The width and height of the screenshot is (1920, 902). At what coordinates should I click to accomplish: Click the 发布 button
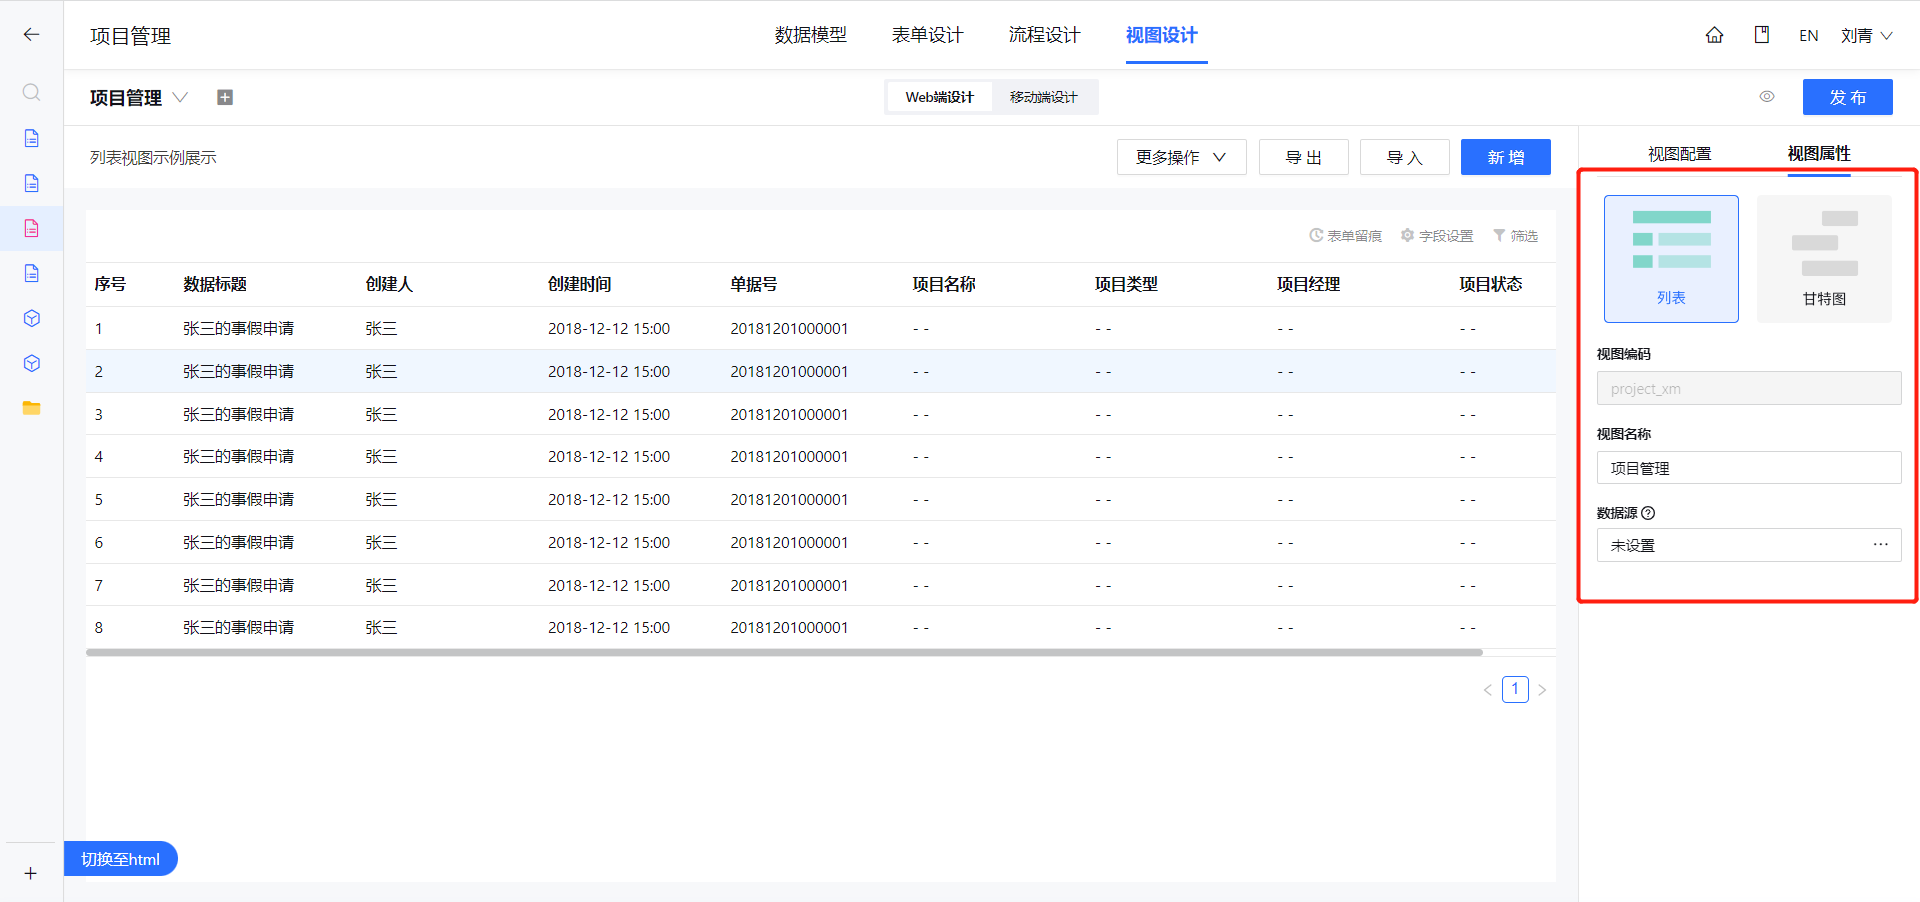[1847, 97]
